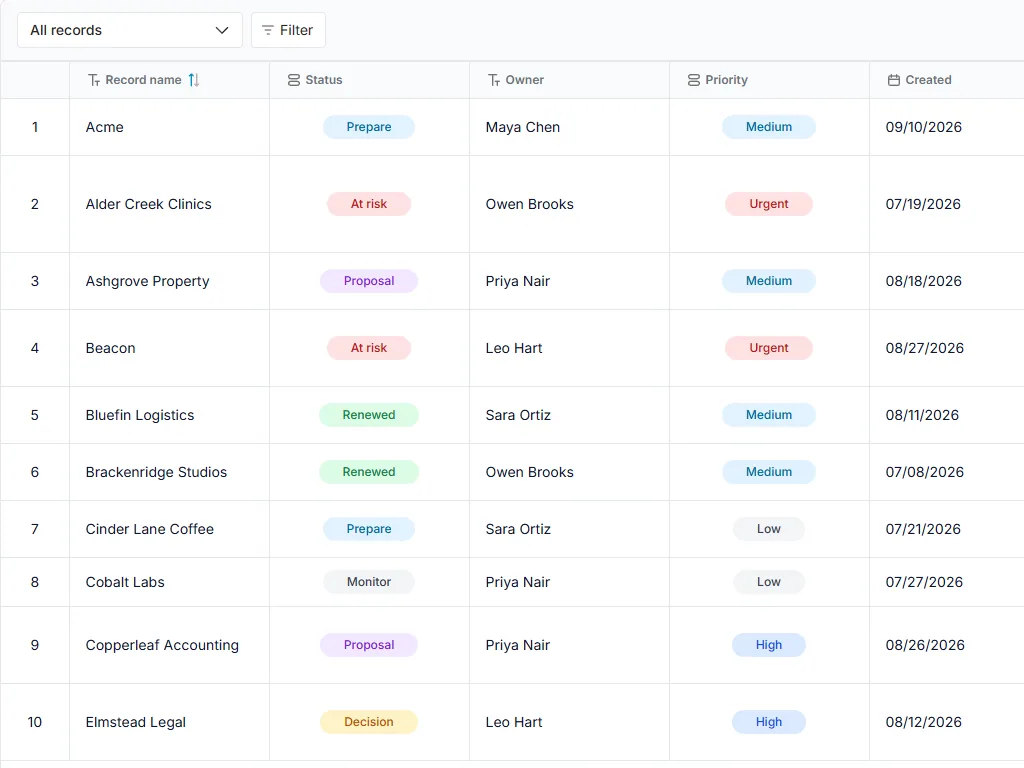Open the All records view dropdown
This screenshot has width=1024, height=768.
tap(129, 30)
